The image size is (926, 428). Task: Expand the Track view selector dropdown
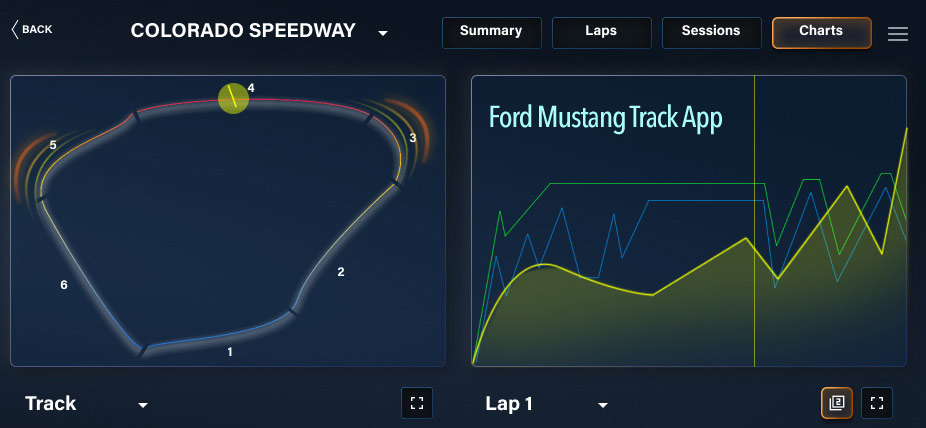click(x=143, y=405)
